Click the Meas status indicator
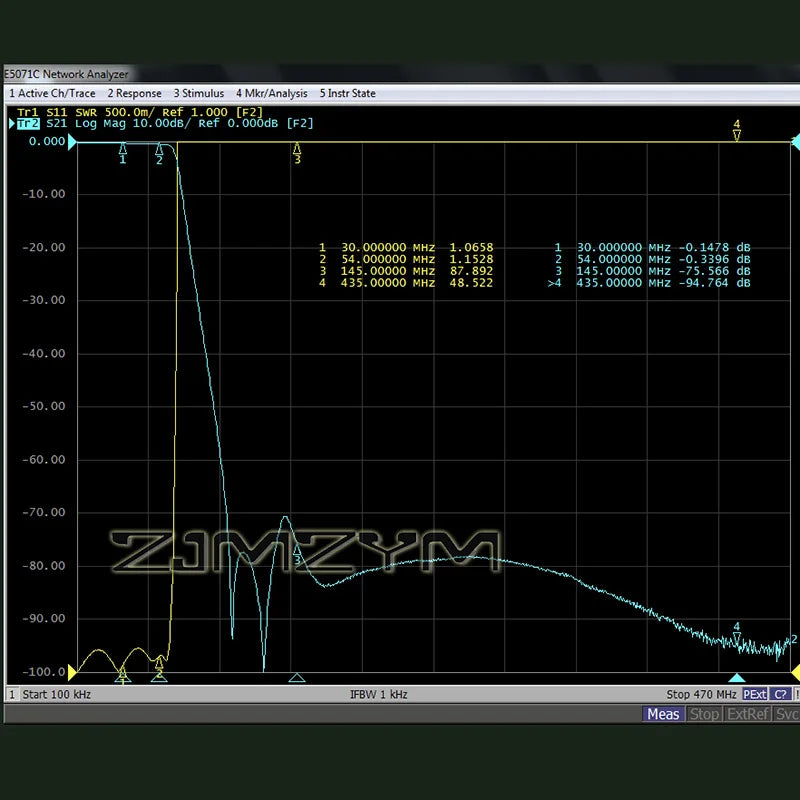Viewport: 800px width, 800px height. tap(663, 714)
